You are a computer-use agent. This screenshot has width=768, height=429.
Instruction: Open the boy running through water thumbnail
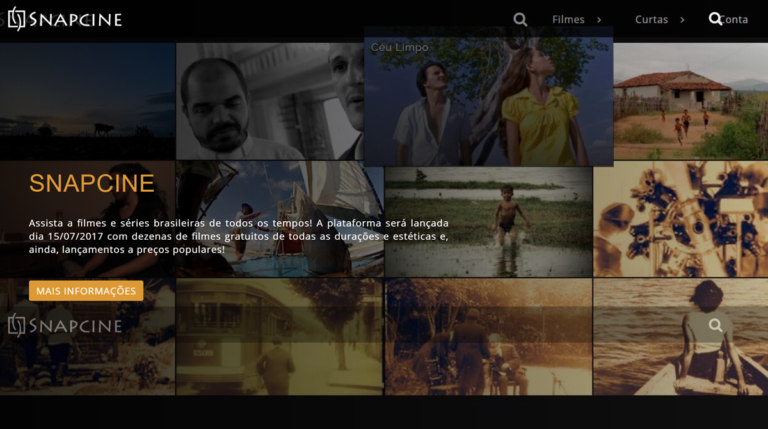pos(489,222)
